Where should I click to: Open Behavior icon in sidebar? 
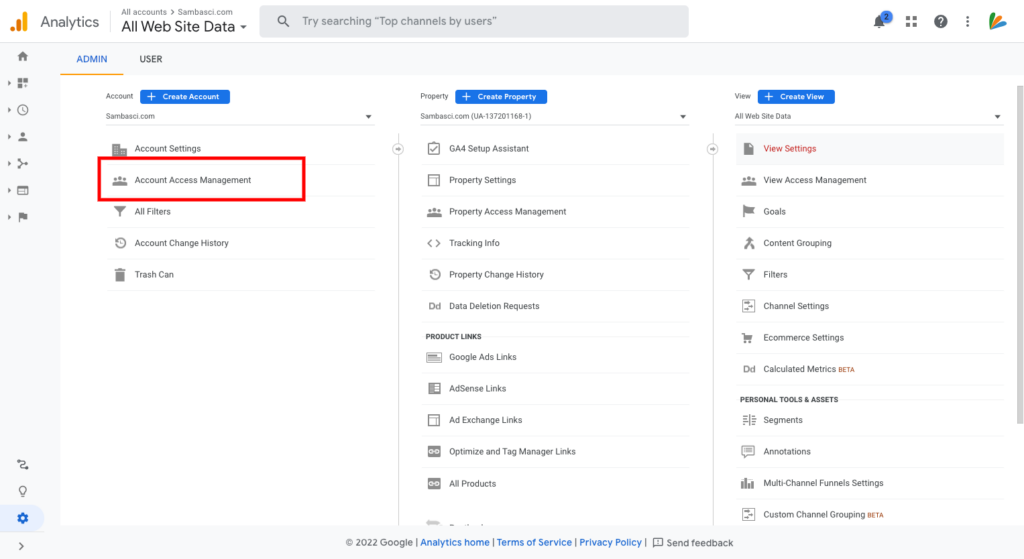(x=23, y=190)
